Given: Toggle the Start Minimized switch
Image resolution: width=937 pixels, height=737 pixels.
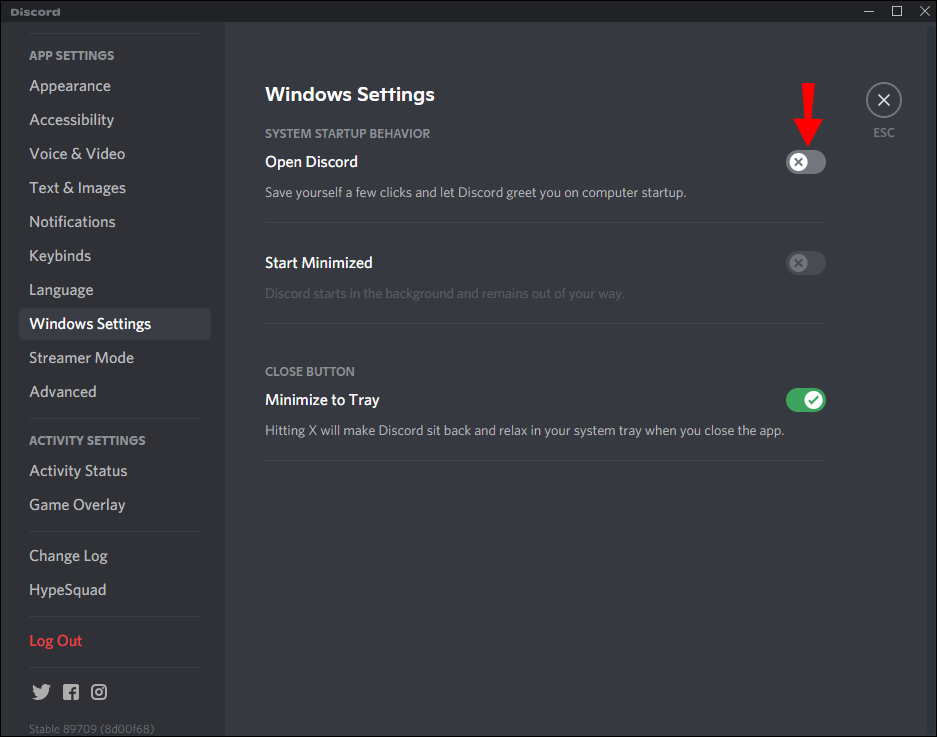Looking at the screenshot, I should (806, 263).
